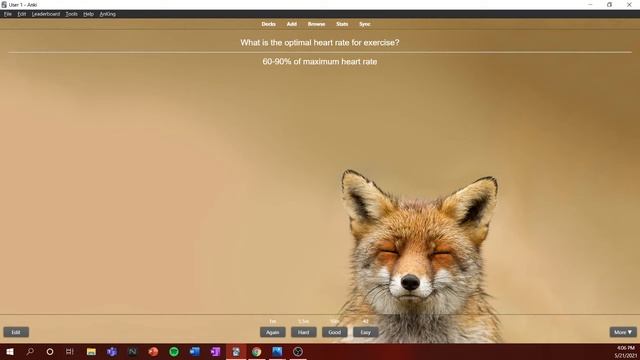The width and height of the screenshot is (640, 360).
Task: Open the Edit menu
Action: tap(22, 14)
